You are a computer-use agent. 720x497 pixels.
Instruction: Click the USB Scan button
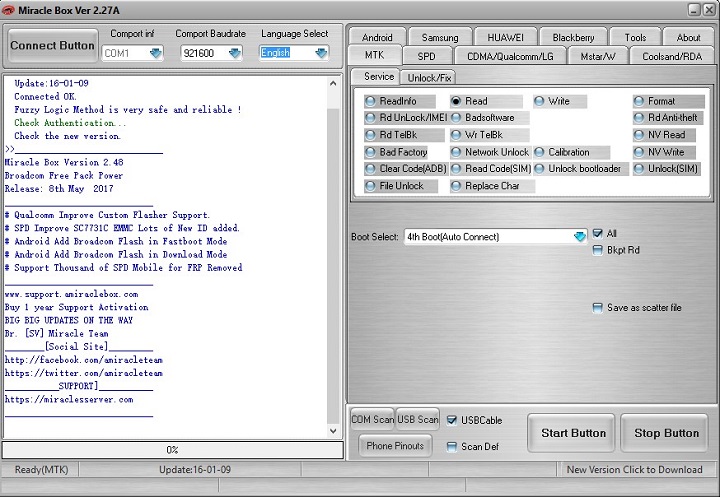pos(417,419)
